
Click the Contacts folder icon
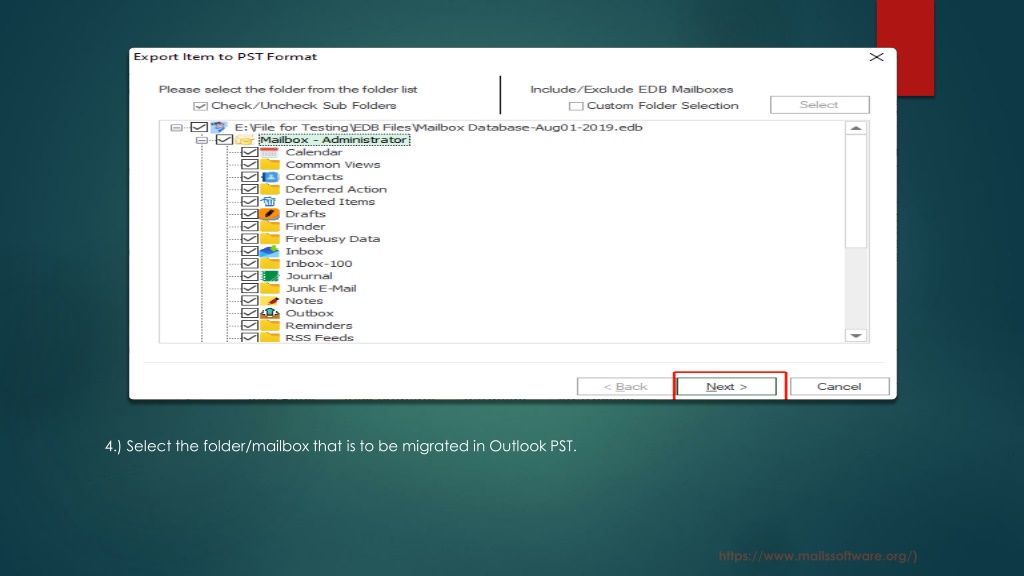point(269,177)
